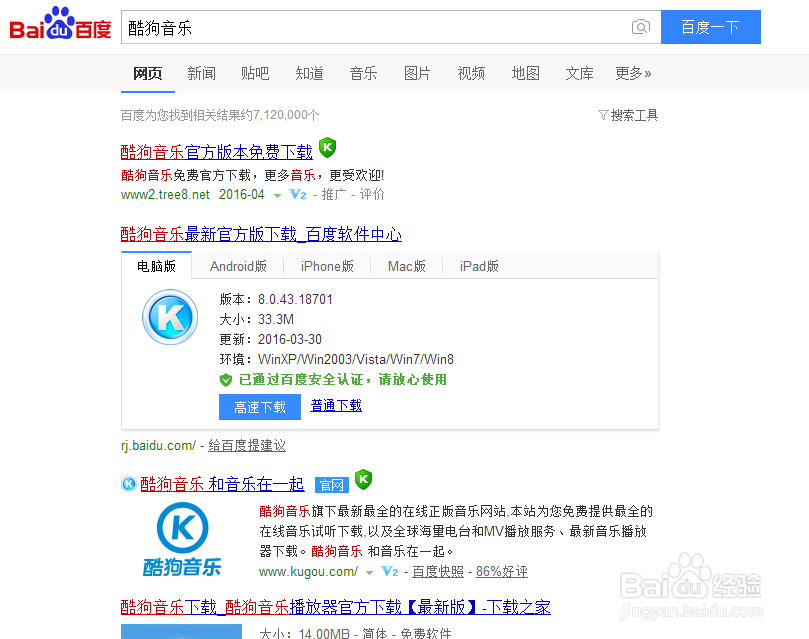Switch to Android版 tab
This screenshot has width=809, height=639.
238,266
